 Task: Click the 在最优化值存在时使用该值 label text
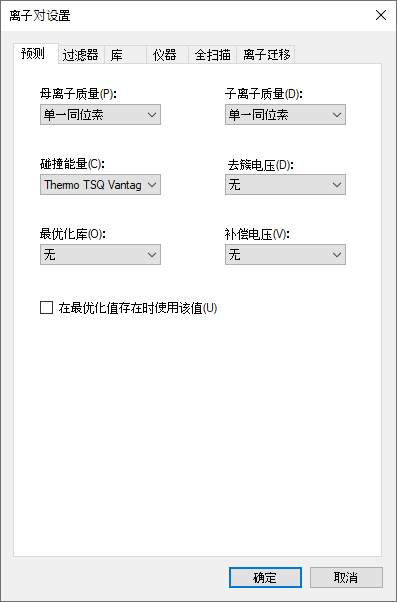[138, 308]
